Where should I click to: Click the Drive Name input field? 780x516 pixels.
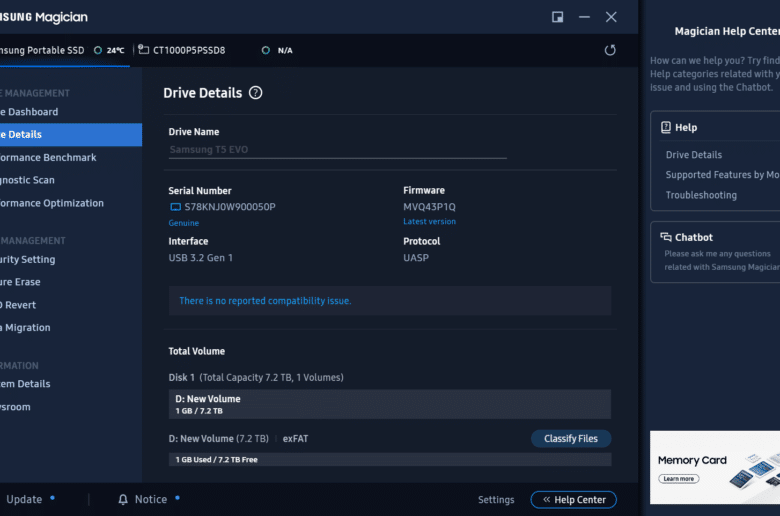pos(337,150)
